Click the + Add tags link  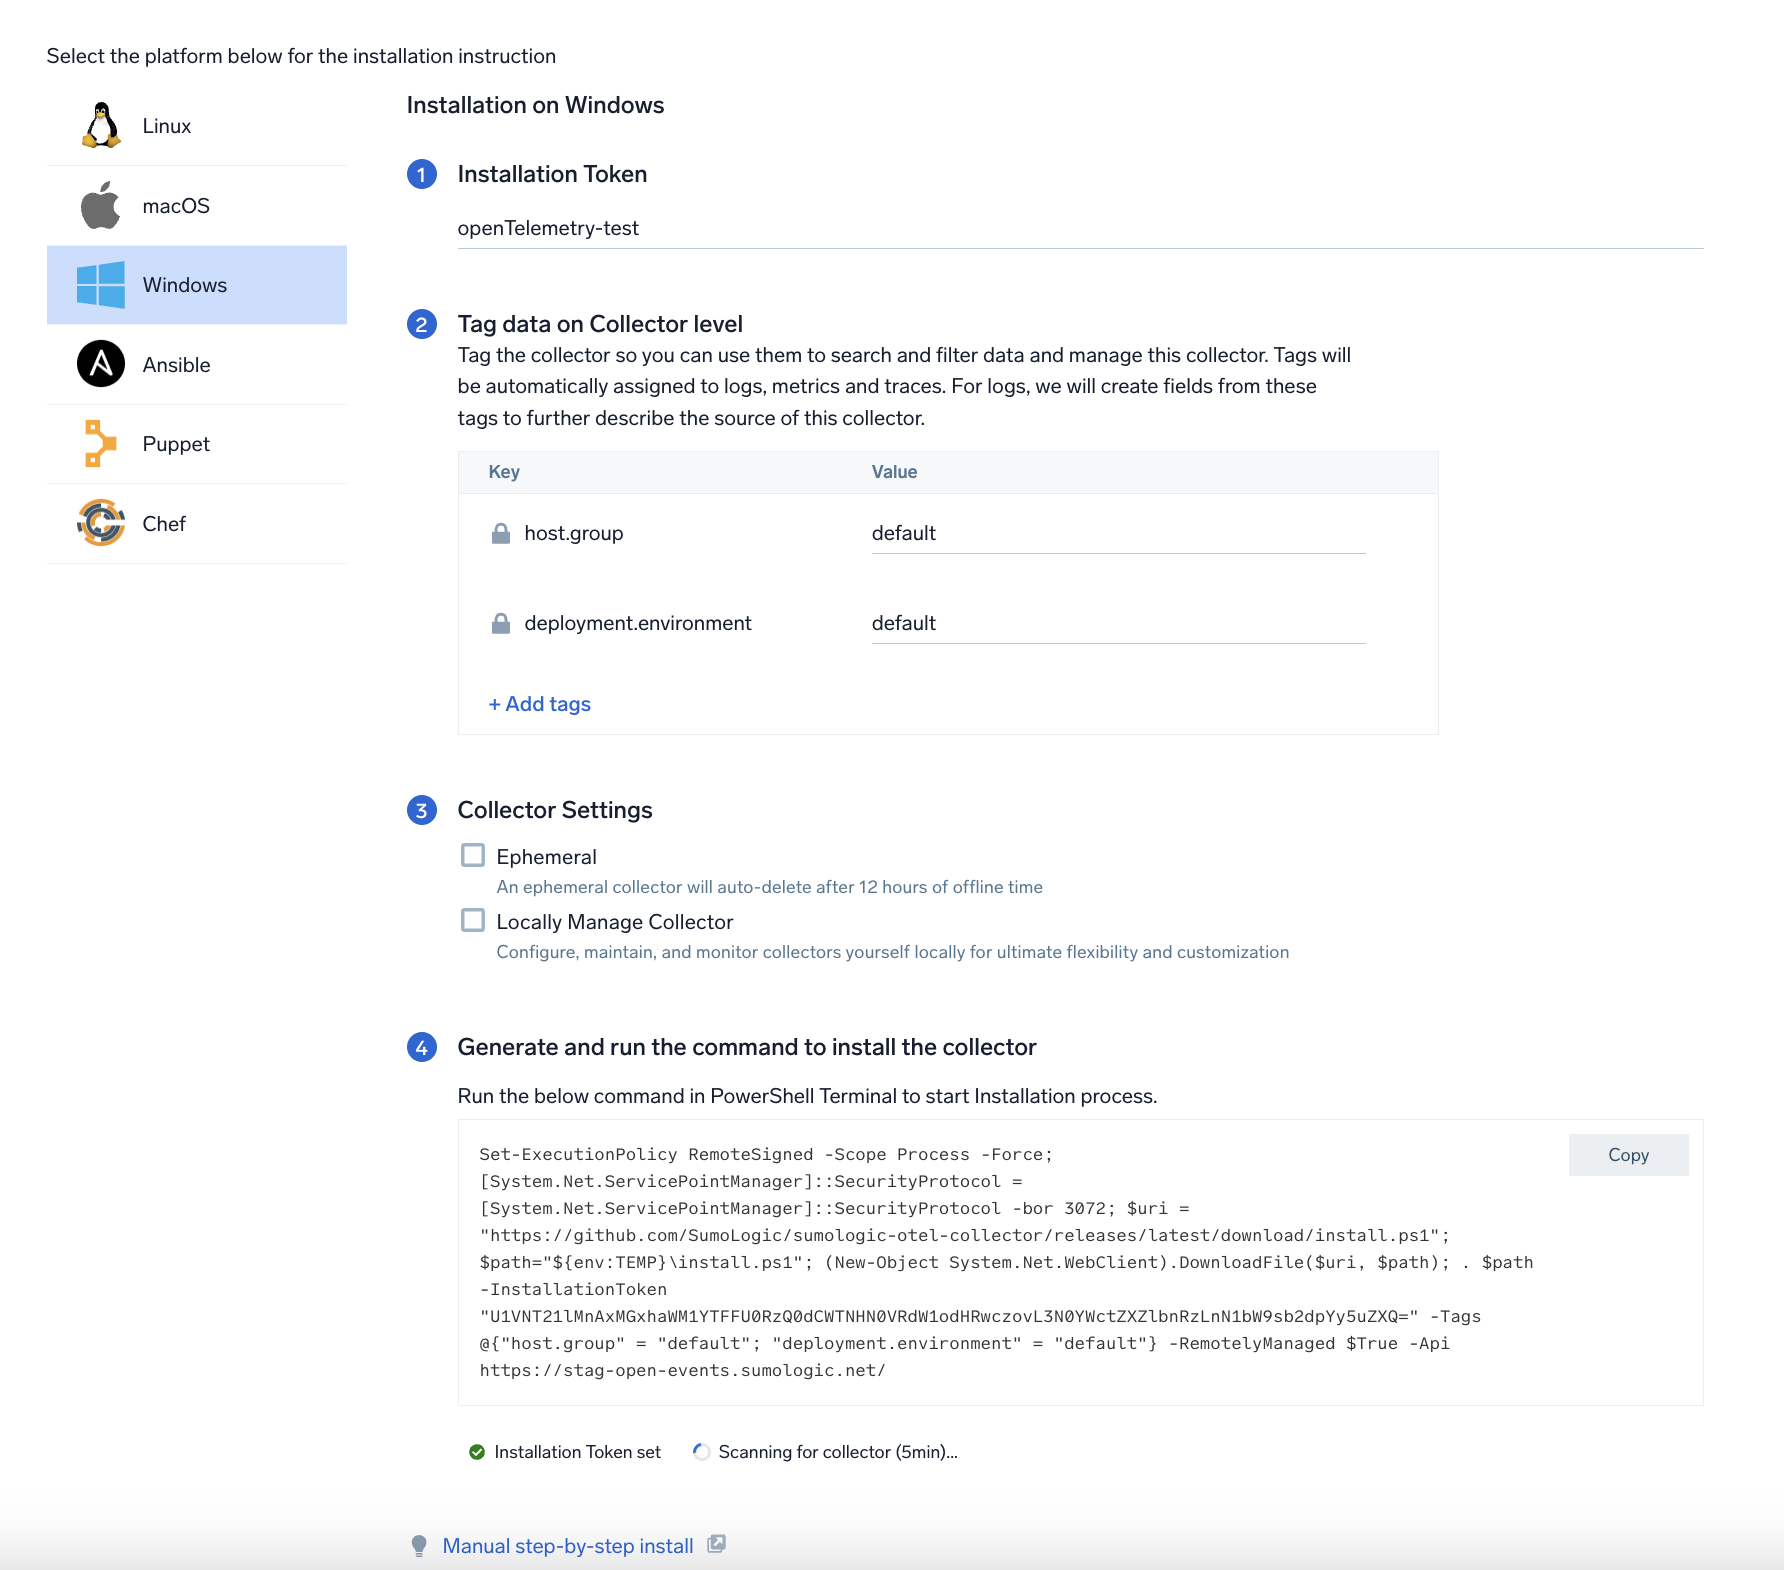[540, 704]
